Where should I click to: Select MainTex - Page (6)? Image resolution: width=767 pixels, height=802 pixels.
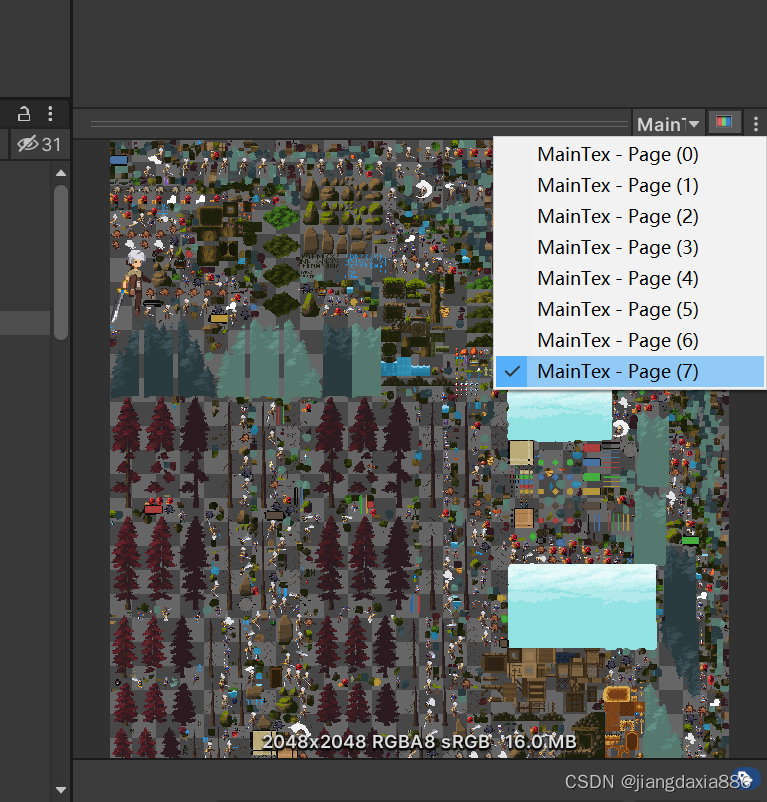(630, 341)
